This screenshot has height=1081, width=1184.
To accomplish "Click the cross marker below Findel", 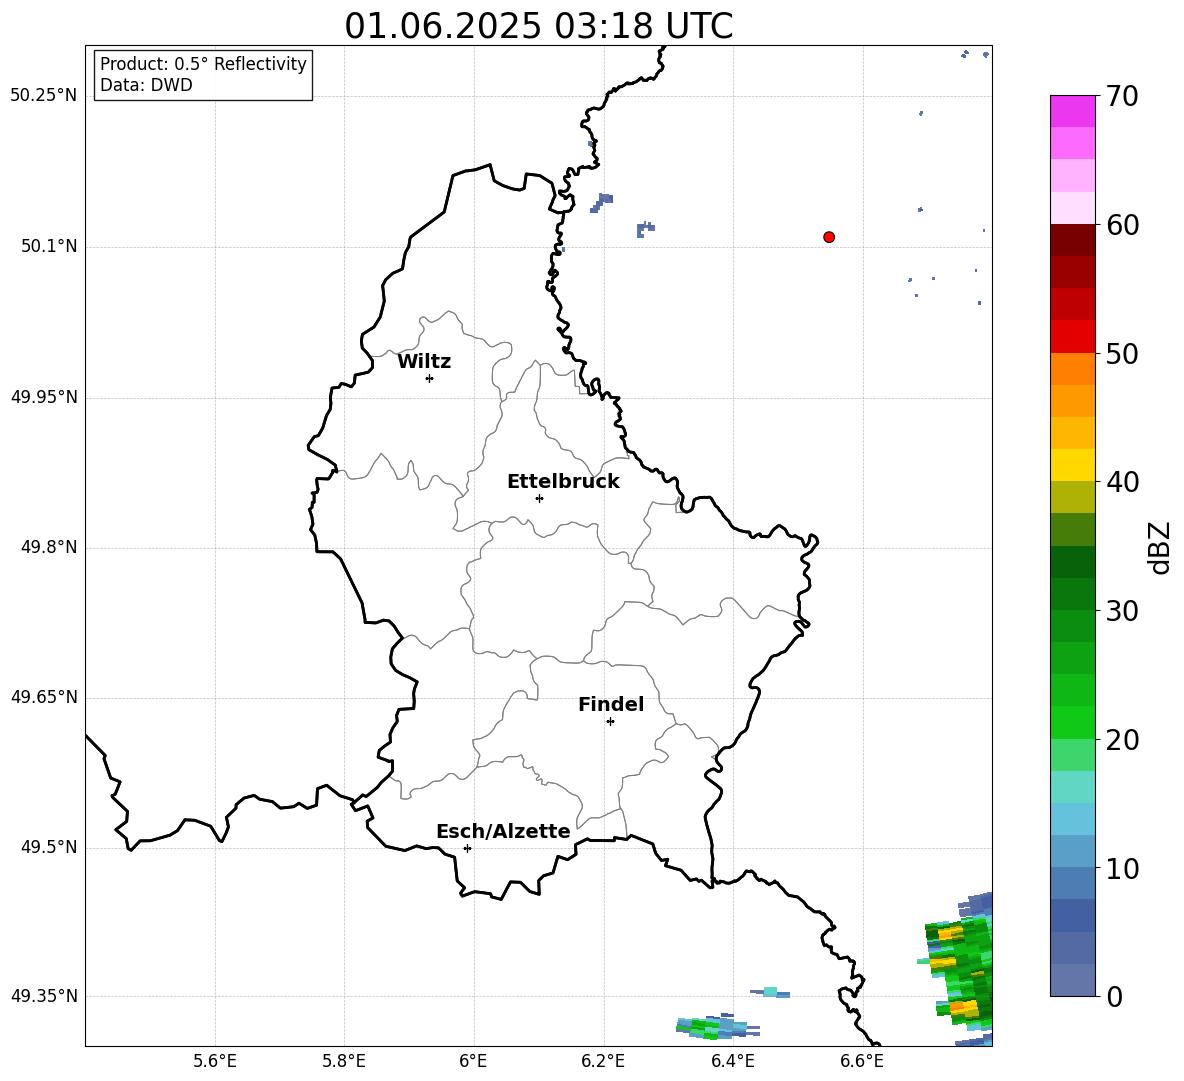I will pyautogui.click(x=610, y=722).
